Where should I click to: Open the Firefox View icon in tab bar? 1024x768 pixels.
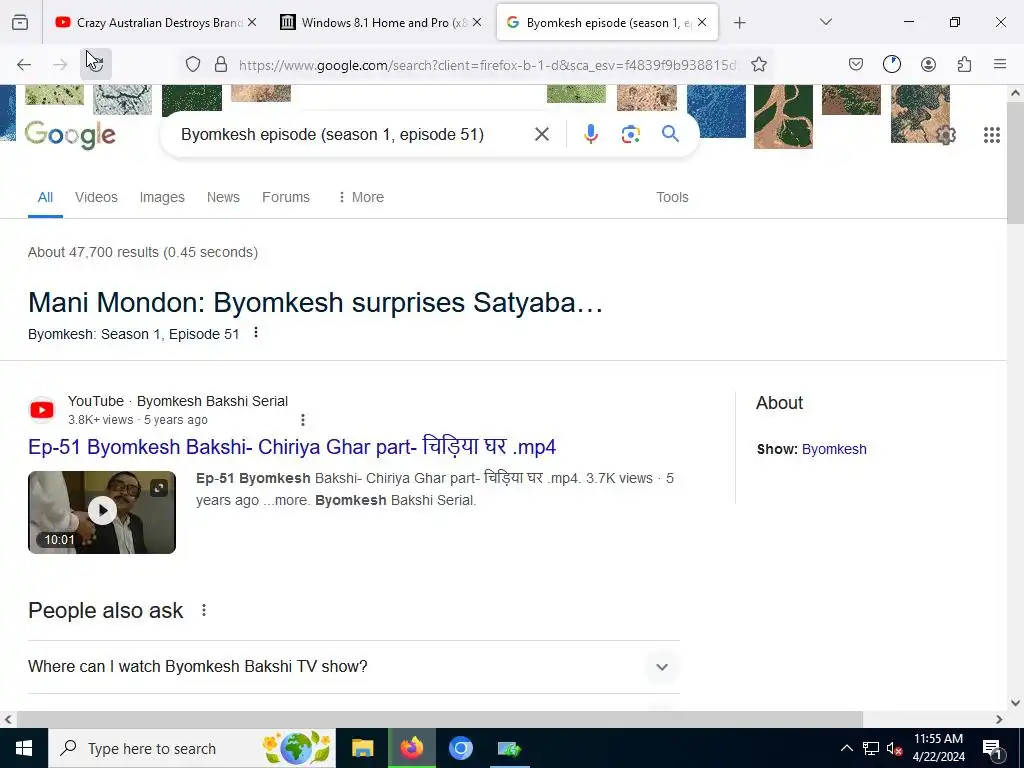coord(20,23)
